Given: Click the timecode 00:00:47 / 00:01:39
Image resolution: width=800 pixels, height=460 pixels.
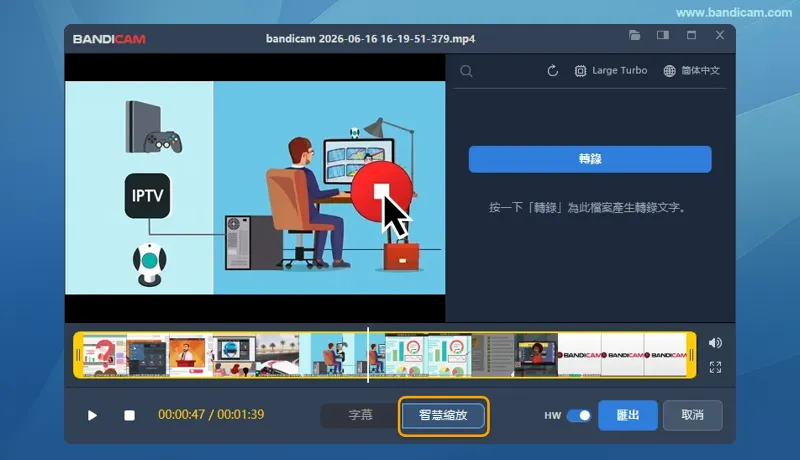Looking at the screenshot, I should click(211, 415).
